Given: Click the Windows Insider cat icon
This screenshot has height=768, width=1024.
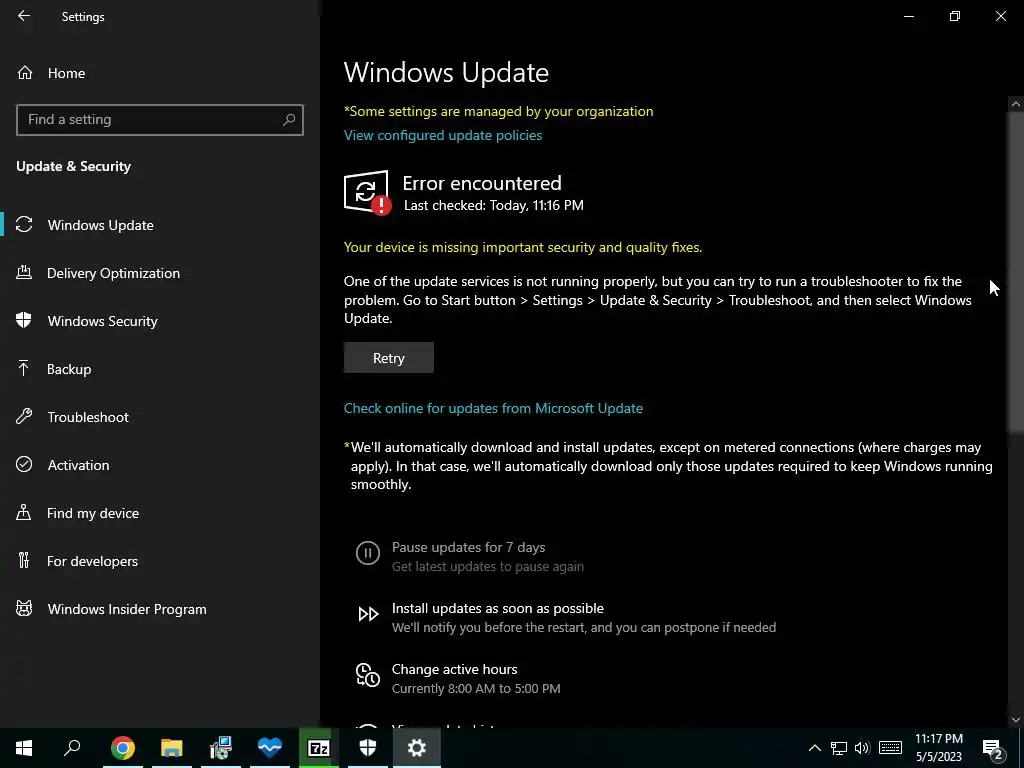Looking at the screenshot, I should (x=24, y=609).
